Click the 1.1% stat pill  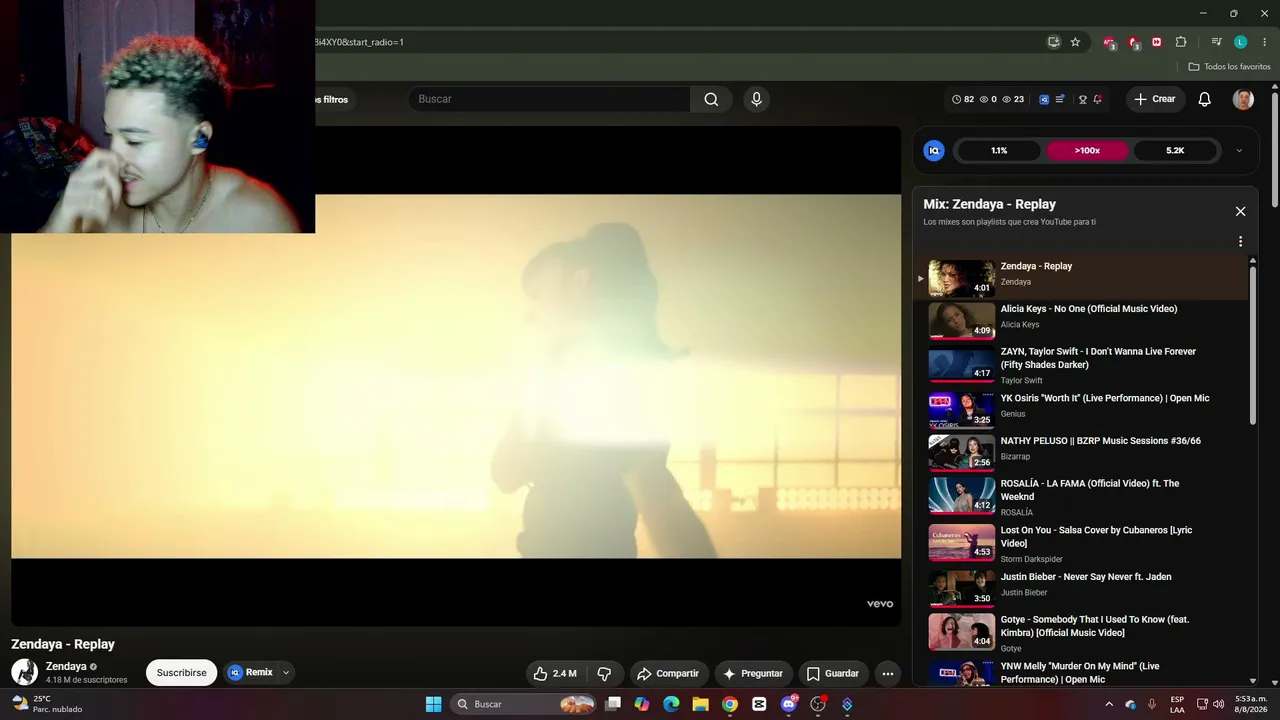click(999, 151)
